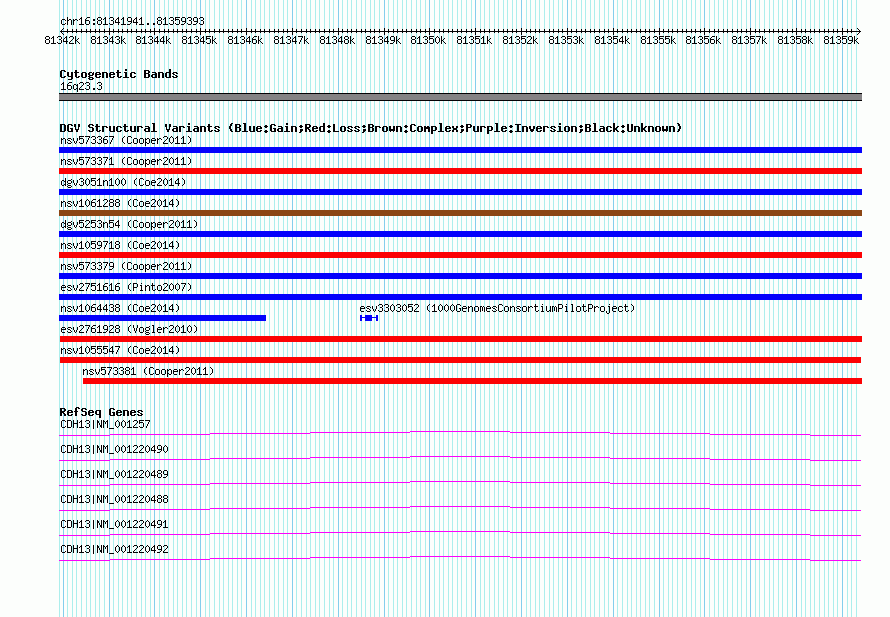Select esv2751616 (Pinto2007) gain bar
Image resolution: width=890 pixels, height=617 pixels.
pos(460,297)
